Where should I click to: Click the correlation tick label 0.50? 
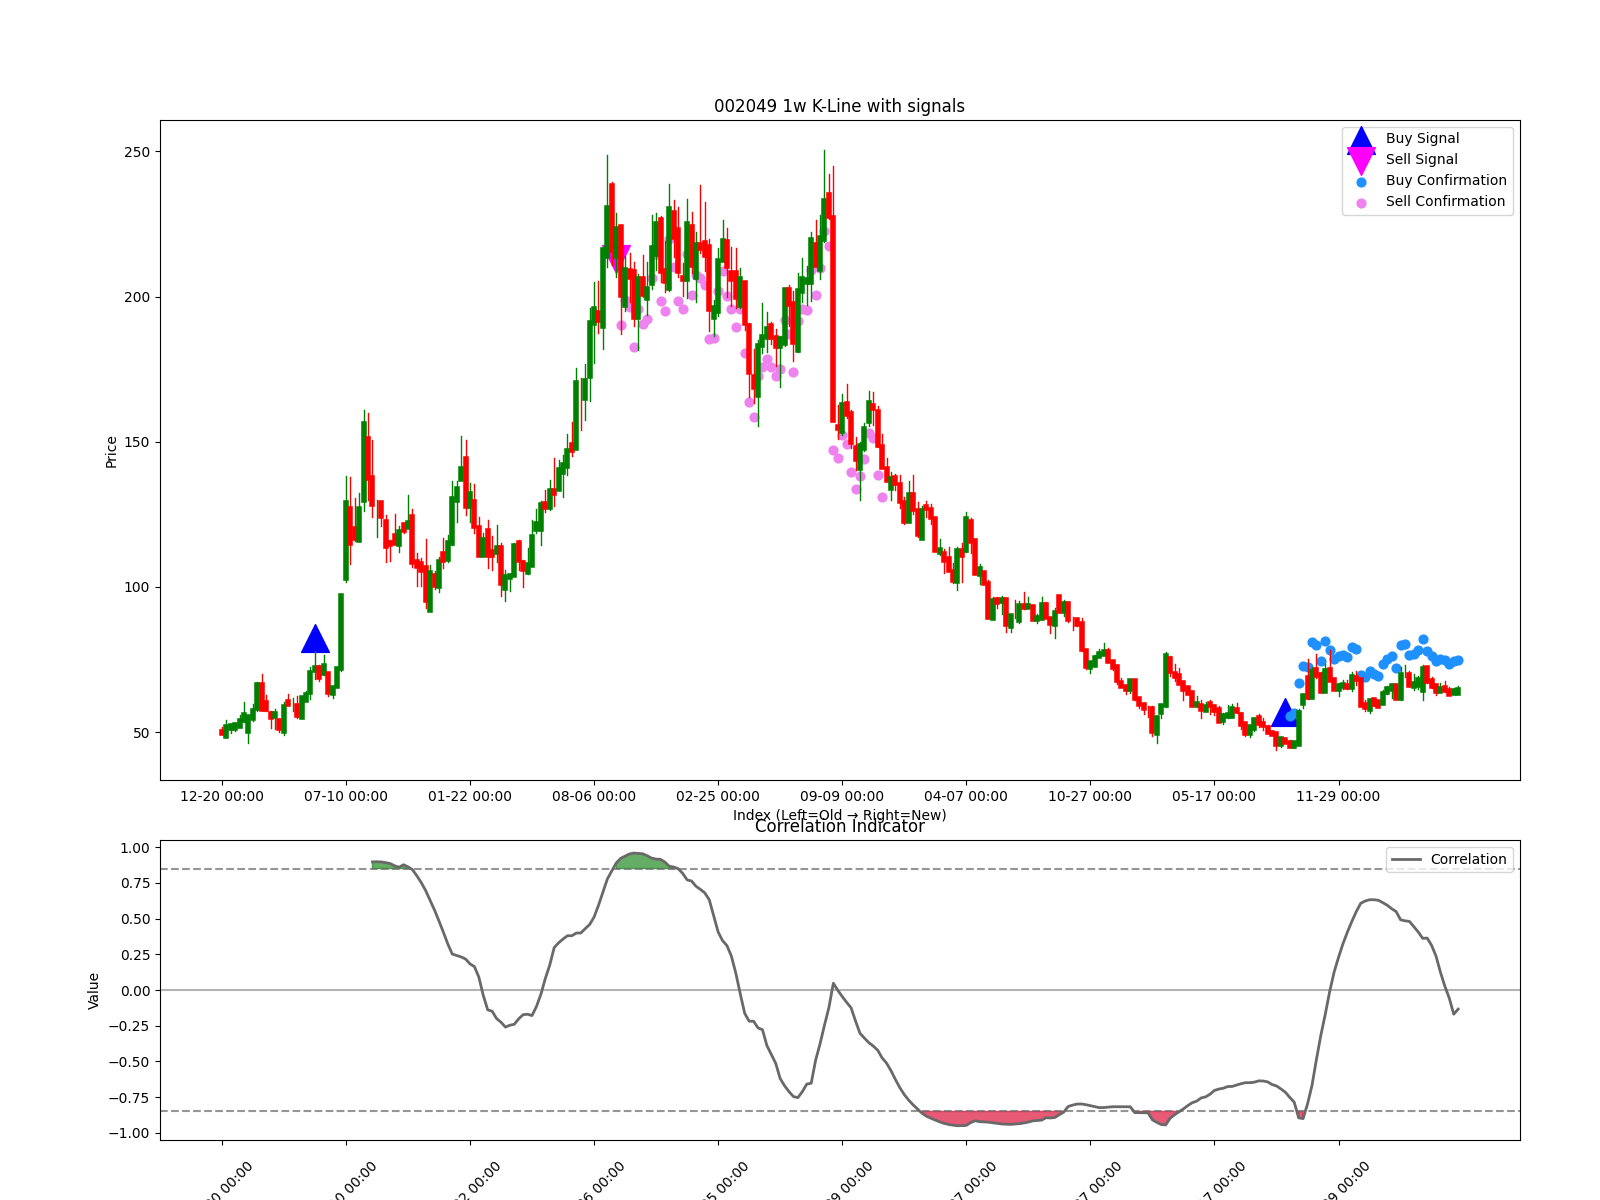pyautogui.click(x=134, y=920)
